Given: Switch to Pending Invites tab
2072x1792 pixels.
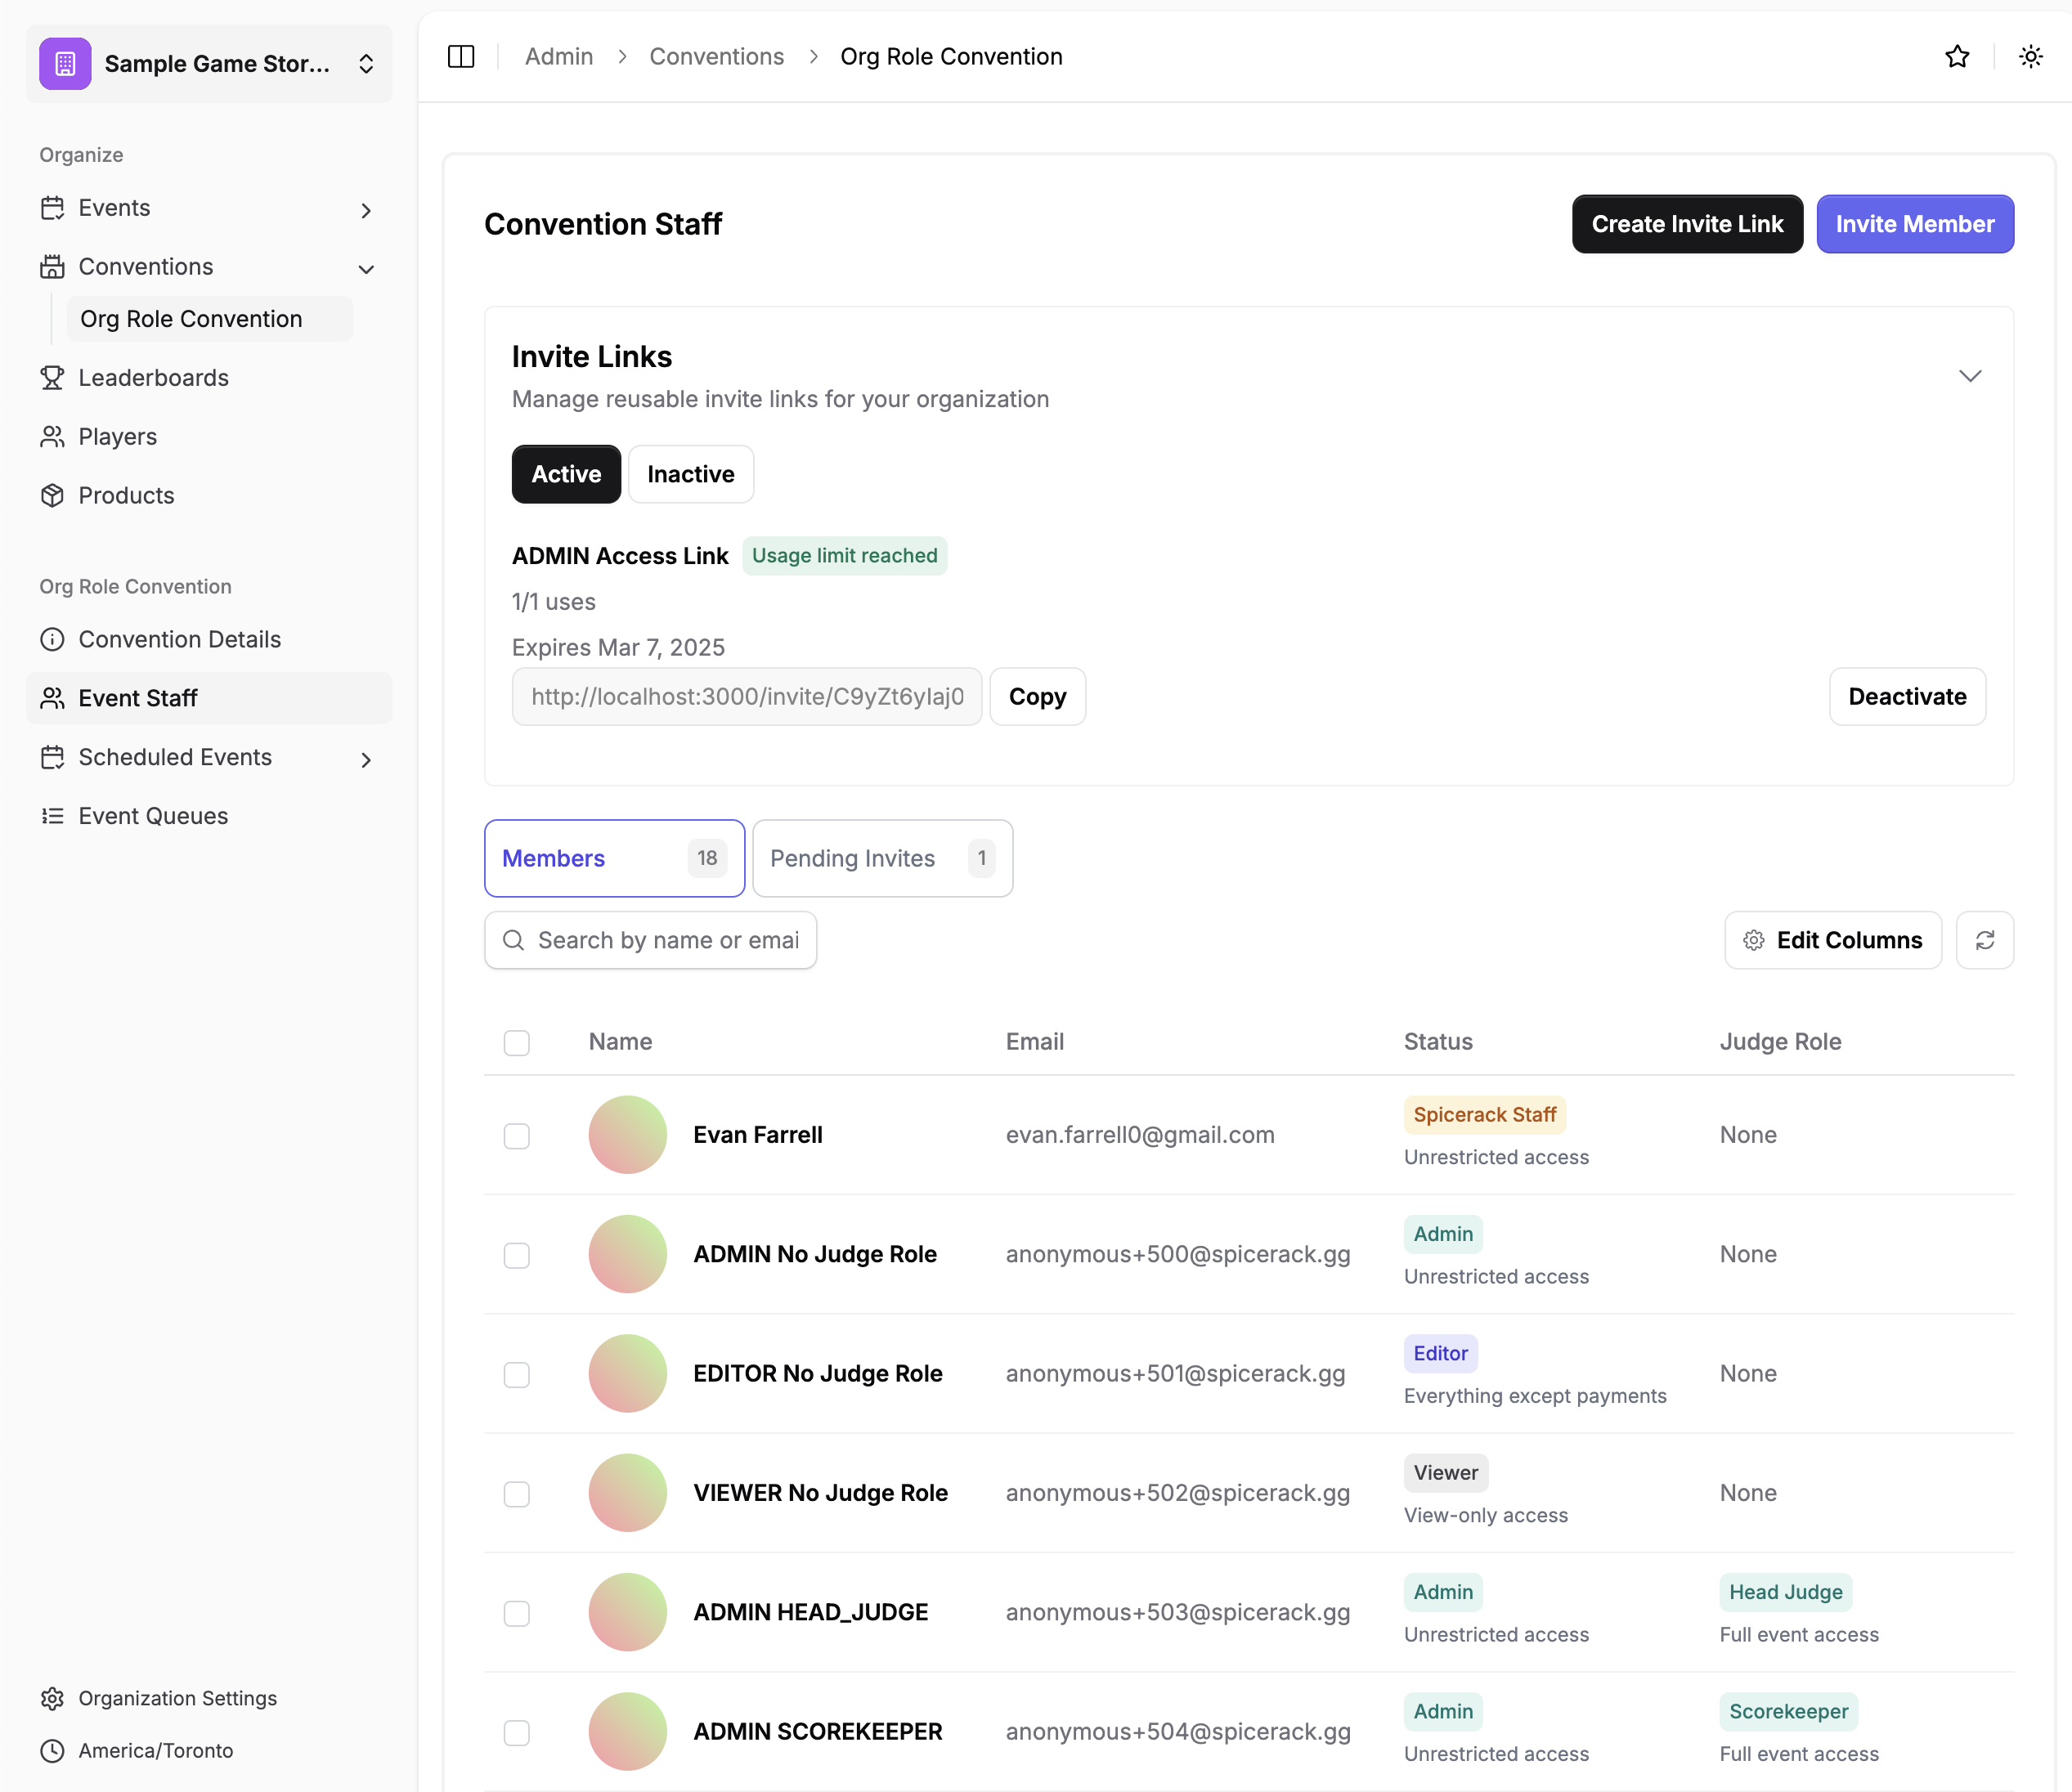Looking at the screenshot, I should [881, 858].
